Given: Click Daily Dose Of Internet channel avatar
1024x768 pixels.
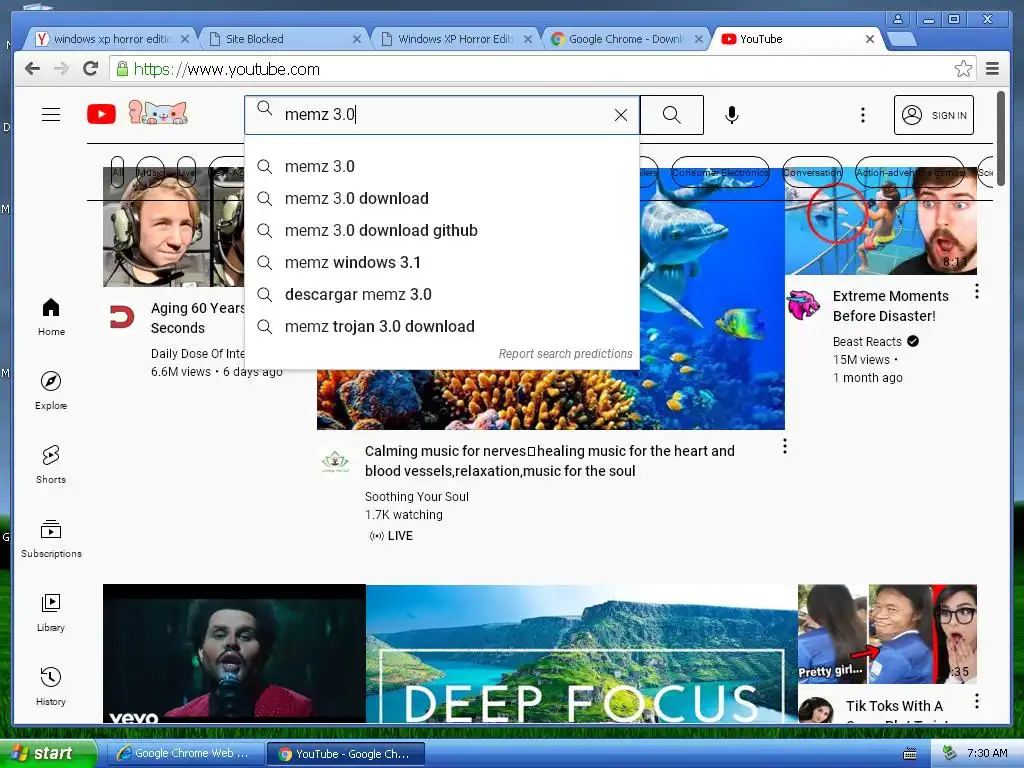Looking at the screenshot, I should click(x=122, y=317).
